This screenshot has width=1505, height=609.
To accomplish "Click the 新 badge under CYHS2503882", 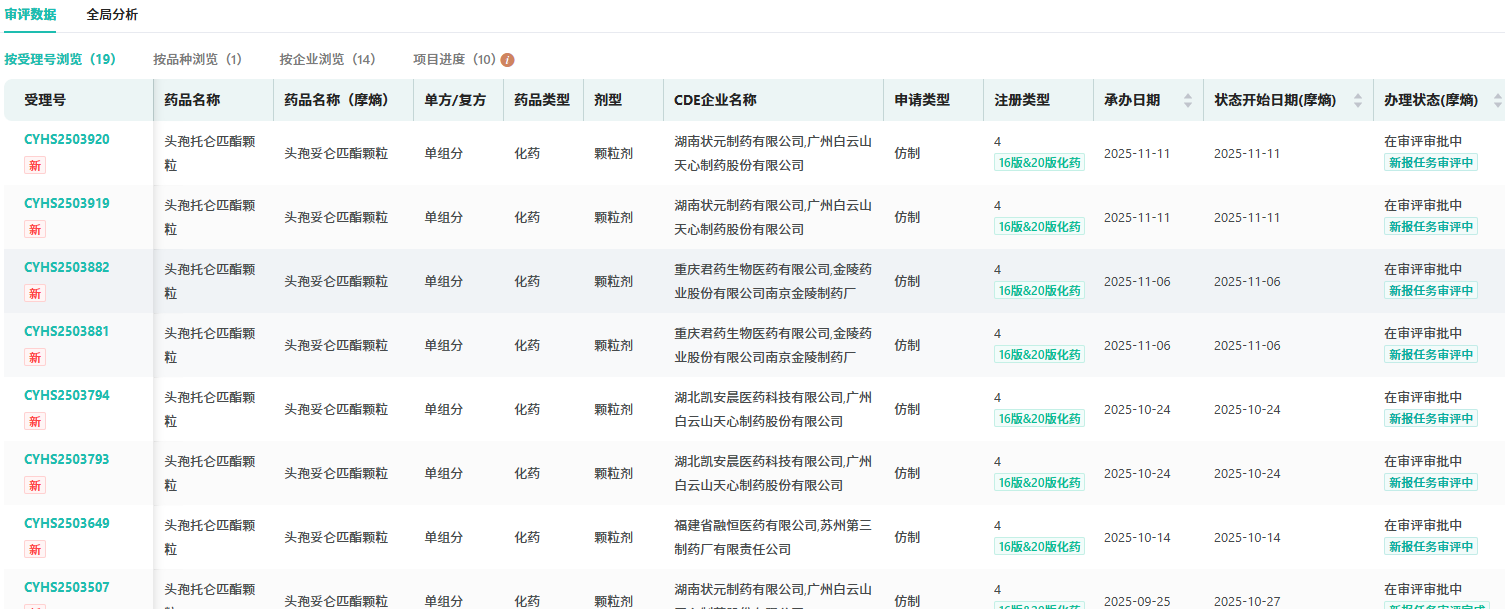I will click(35, 293).
